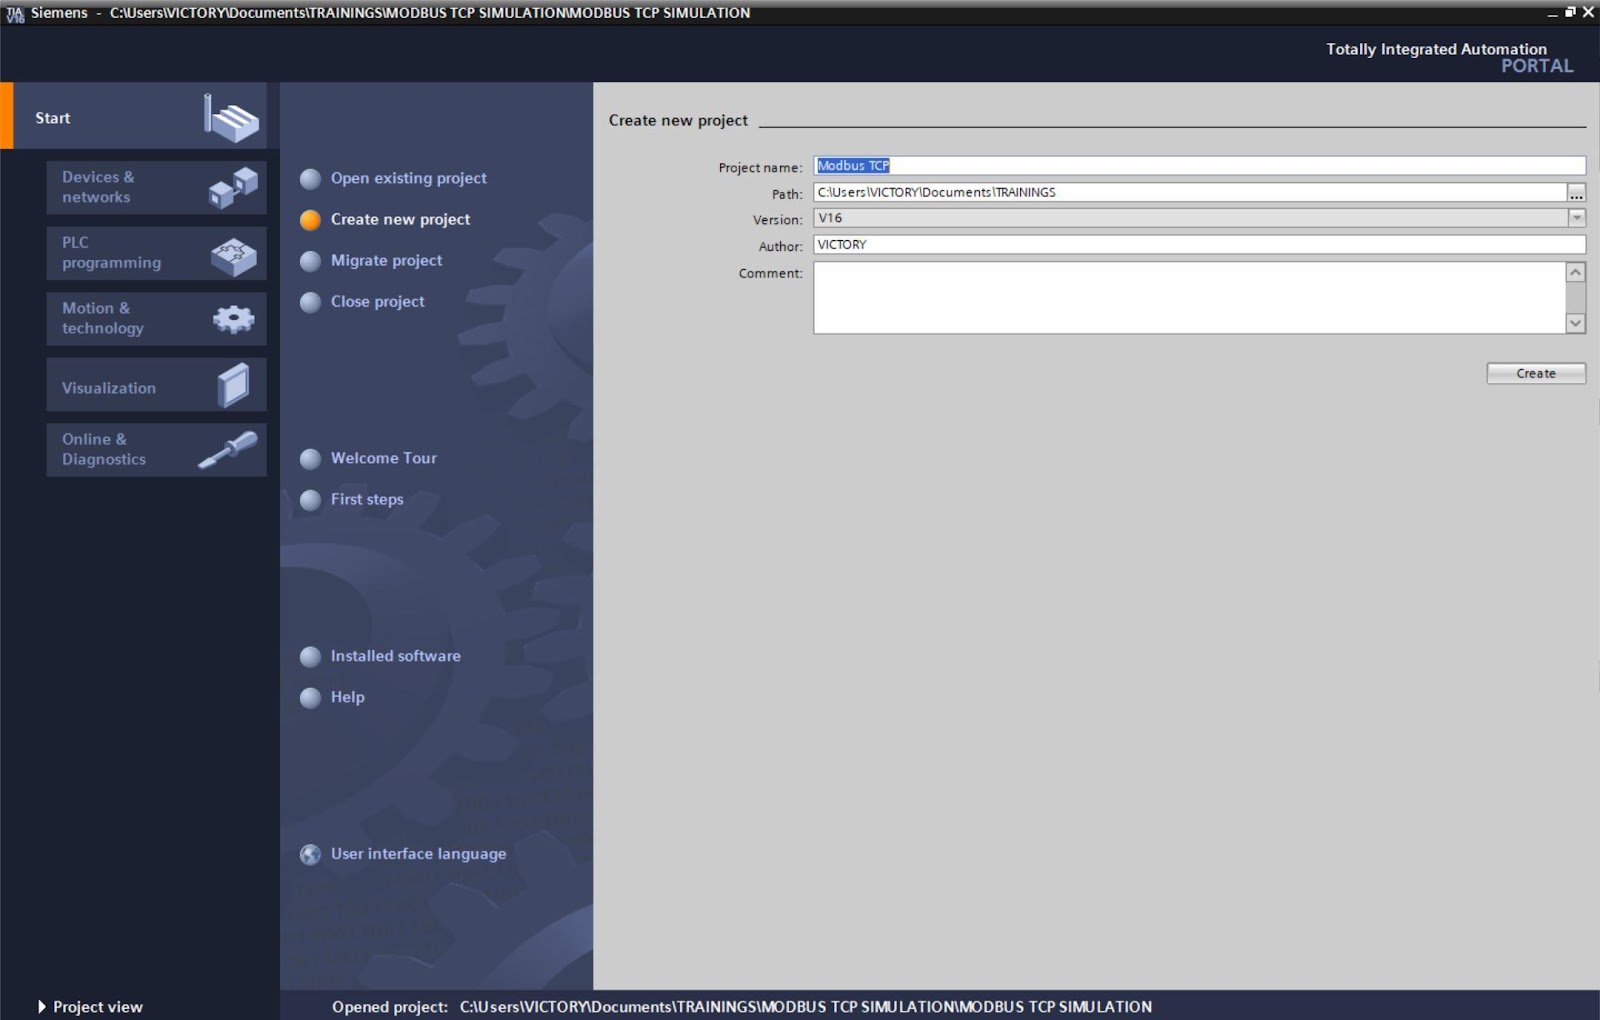This screenshot has height=1020, width=1600.
Task: Click the Start portal factory icon
Action: click(x=228, y=115)
